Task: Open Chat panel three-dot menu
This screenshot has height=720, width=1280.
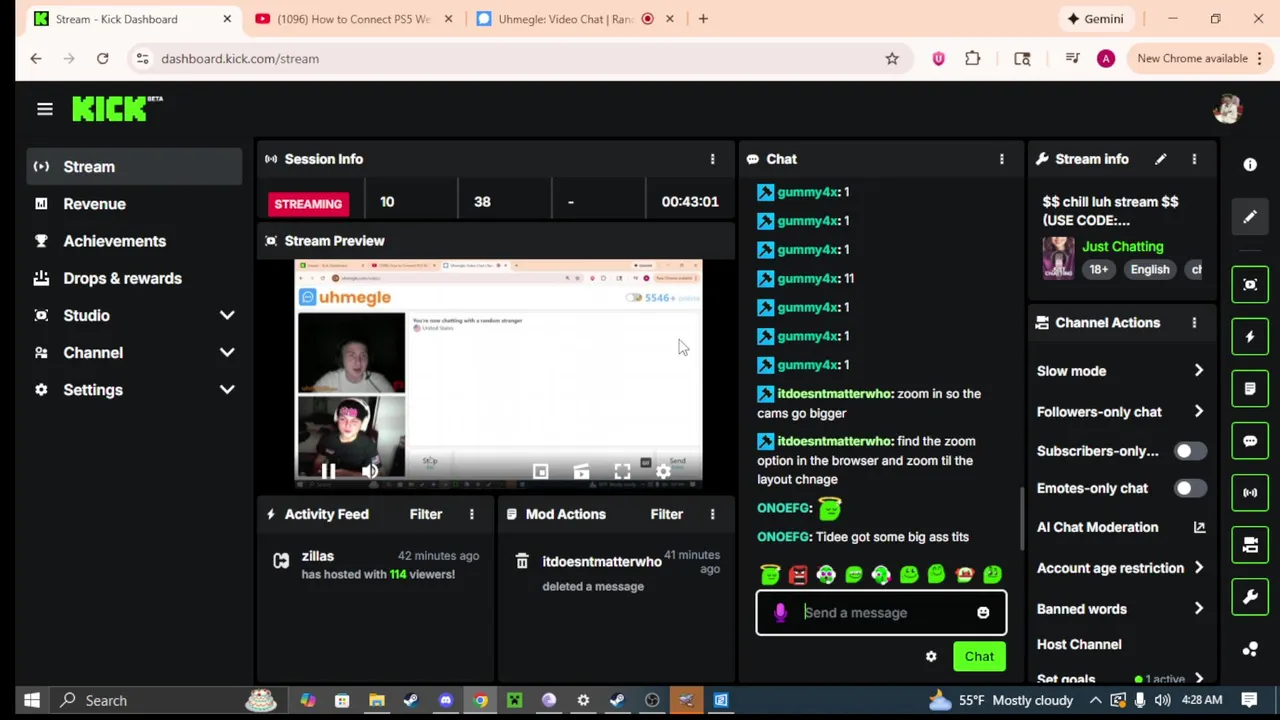Action: click(1001, 159)
